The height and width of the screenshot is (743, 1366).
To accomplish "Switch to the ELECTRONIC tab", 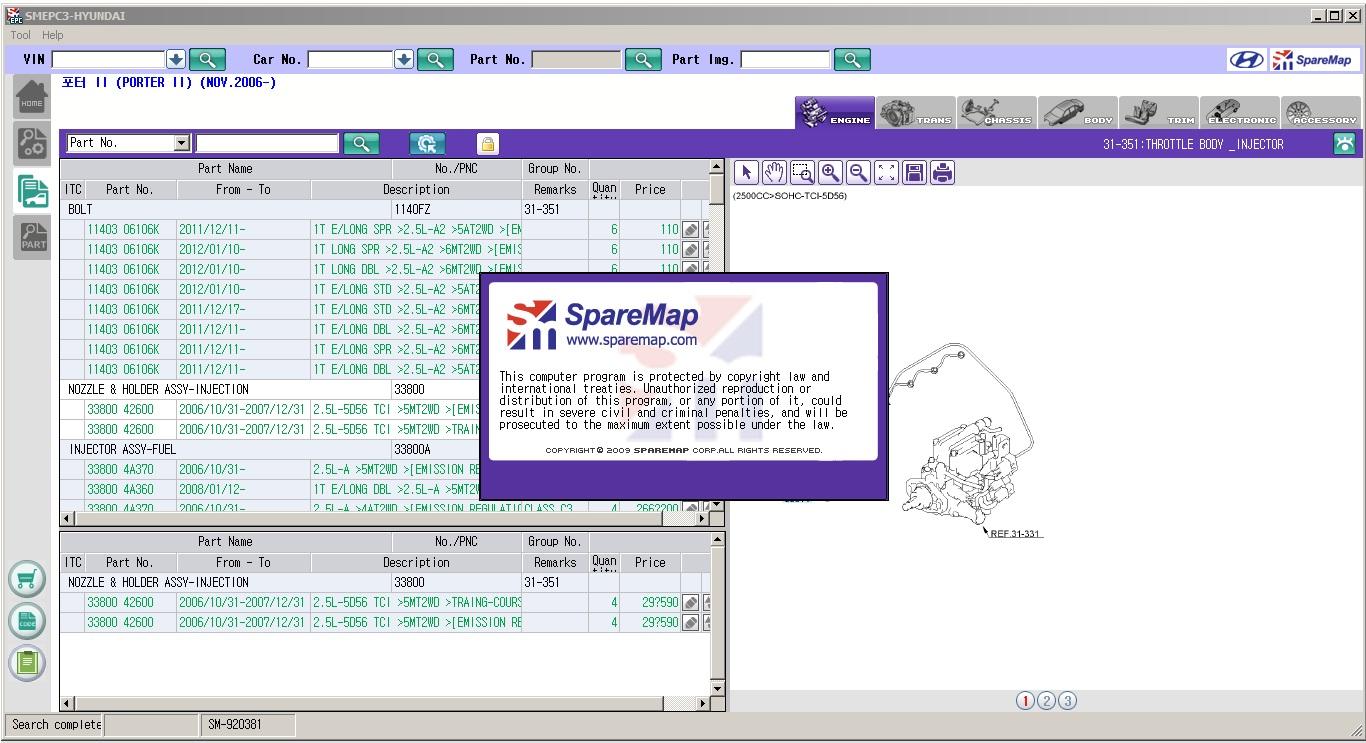I will (1240, 113).
